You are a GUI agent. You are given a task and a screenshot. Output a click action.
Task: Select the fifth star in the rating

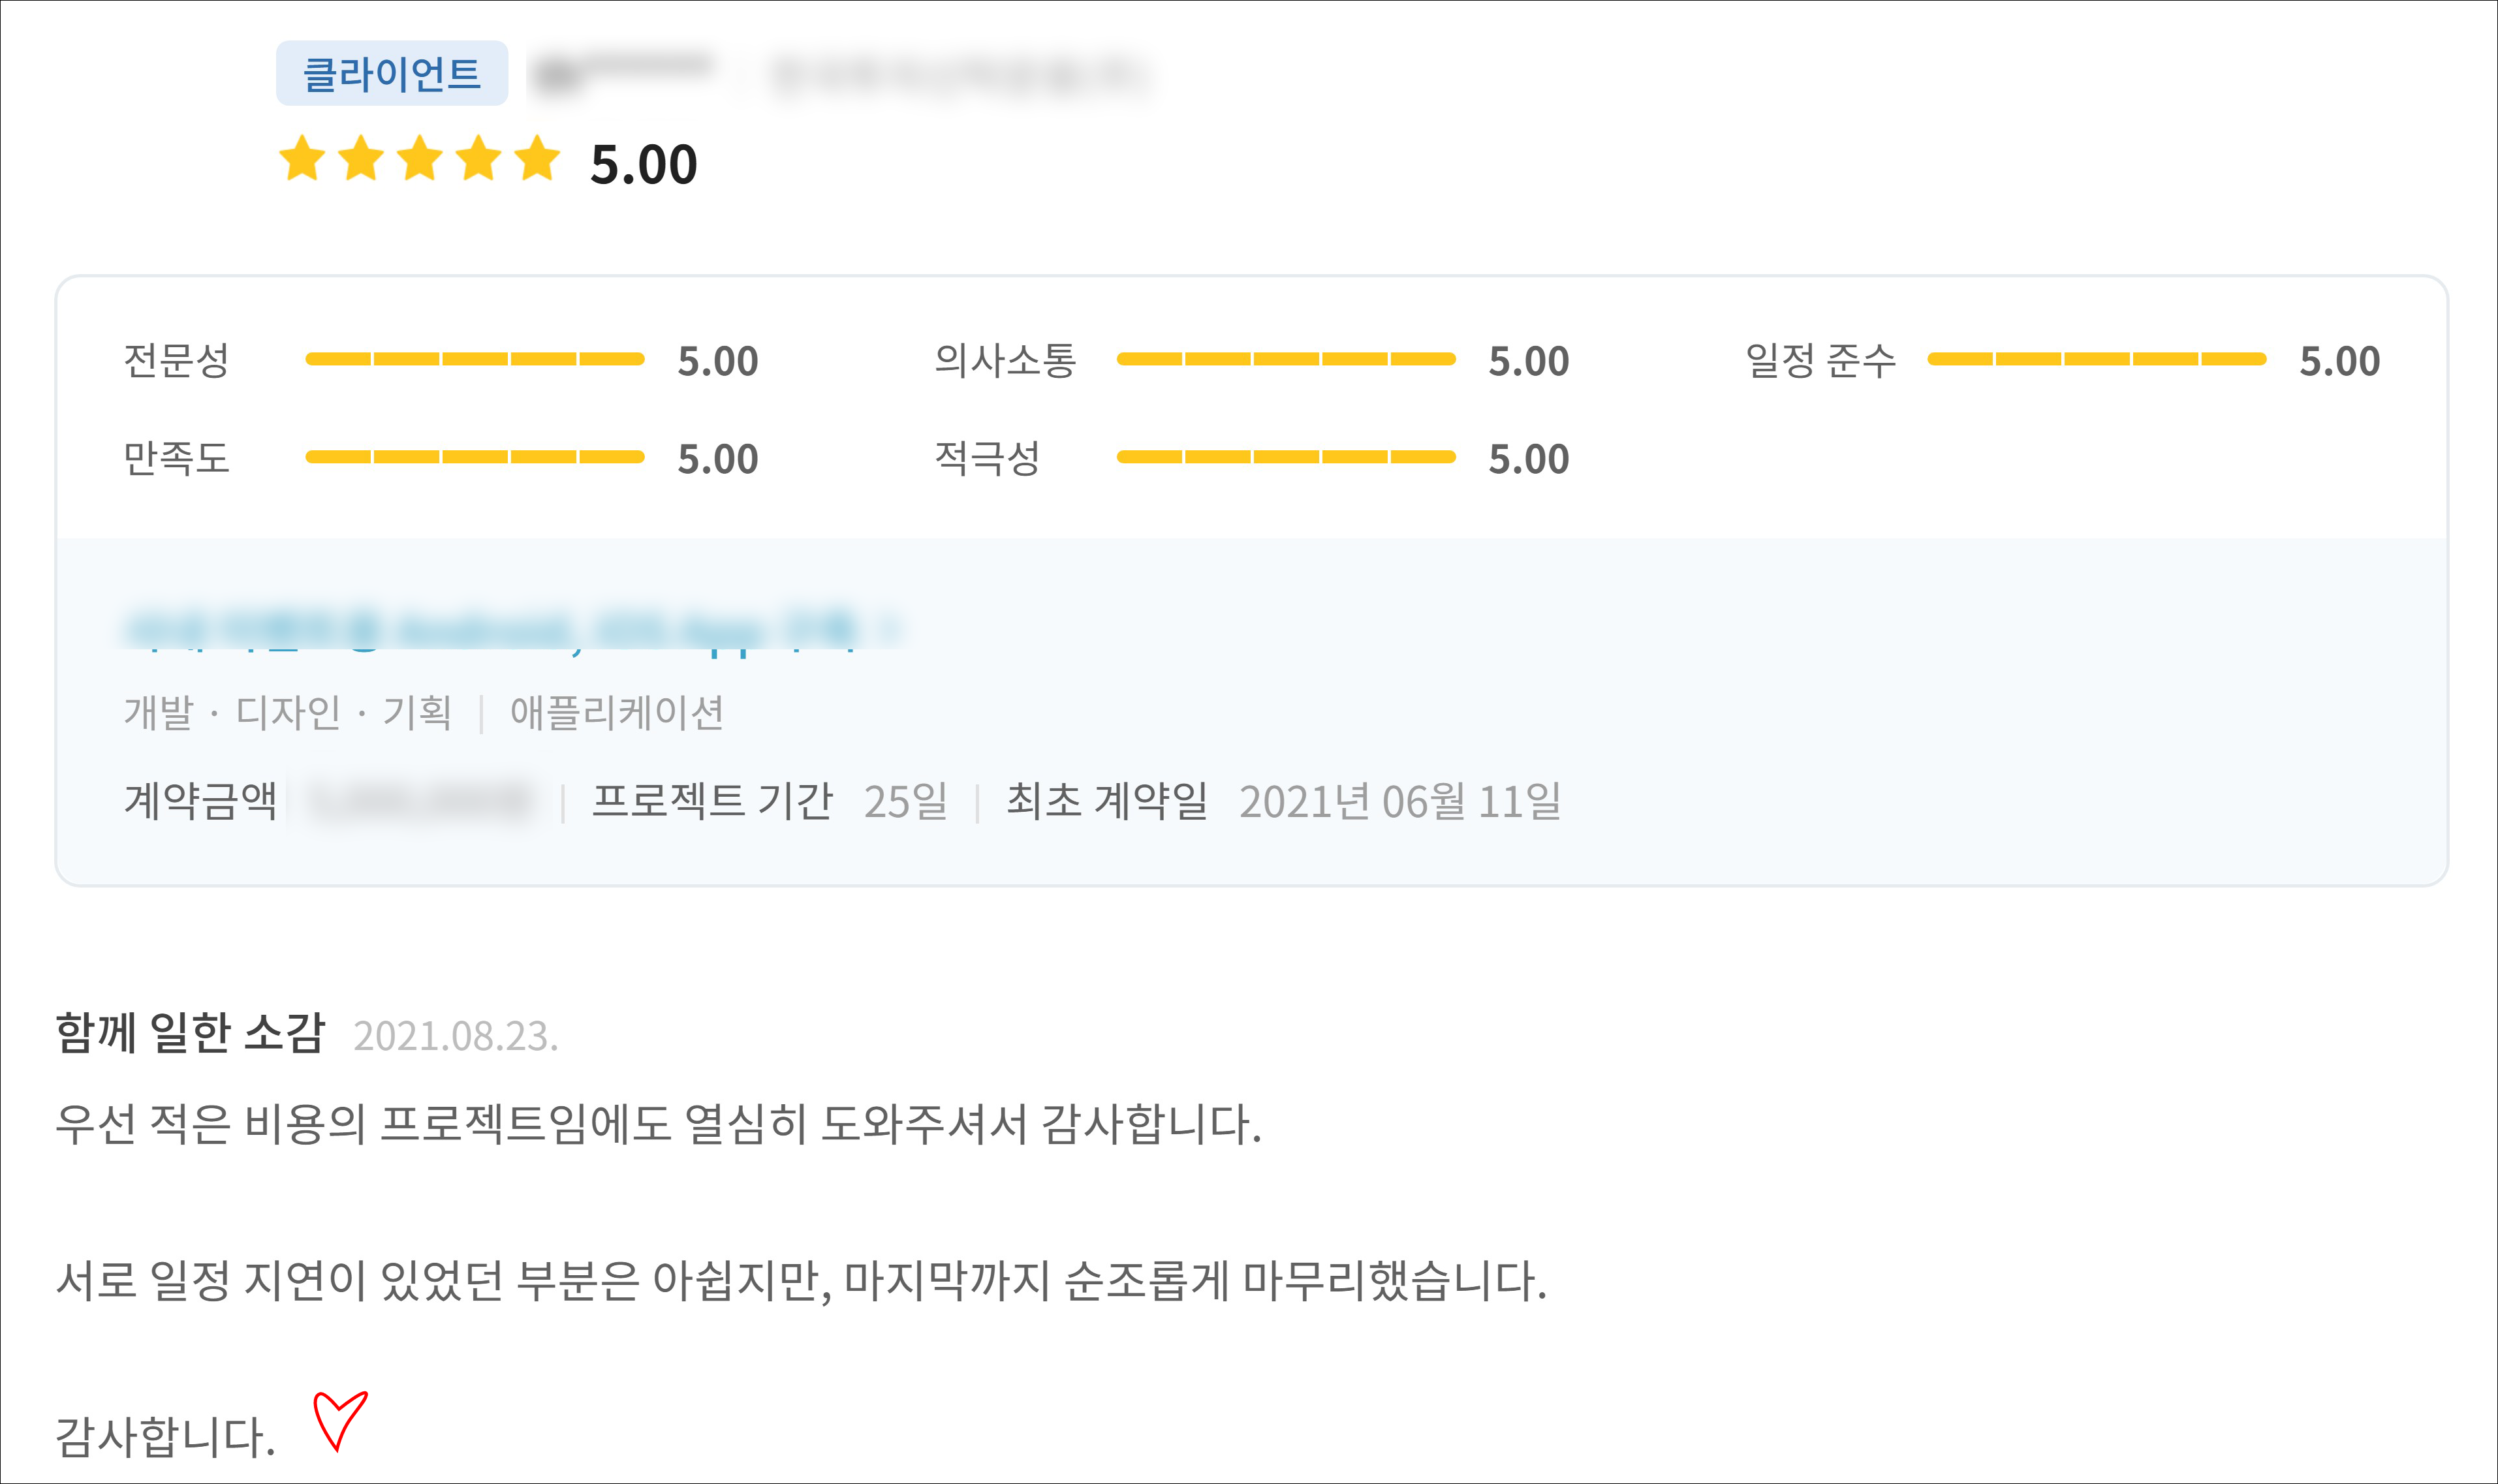538,159
